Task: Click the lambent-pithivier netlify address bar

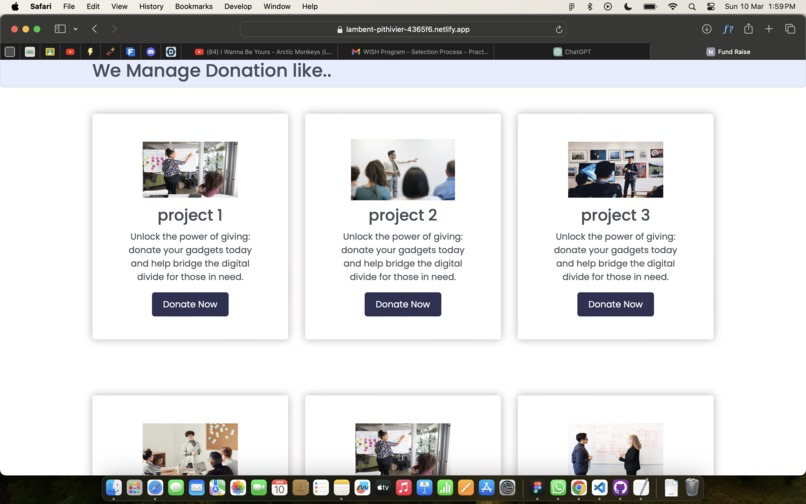Action: [403, 29]
